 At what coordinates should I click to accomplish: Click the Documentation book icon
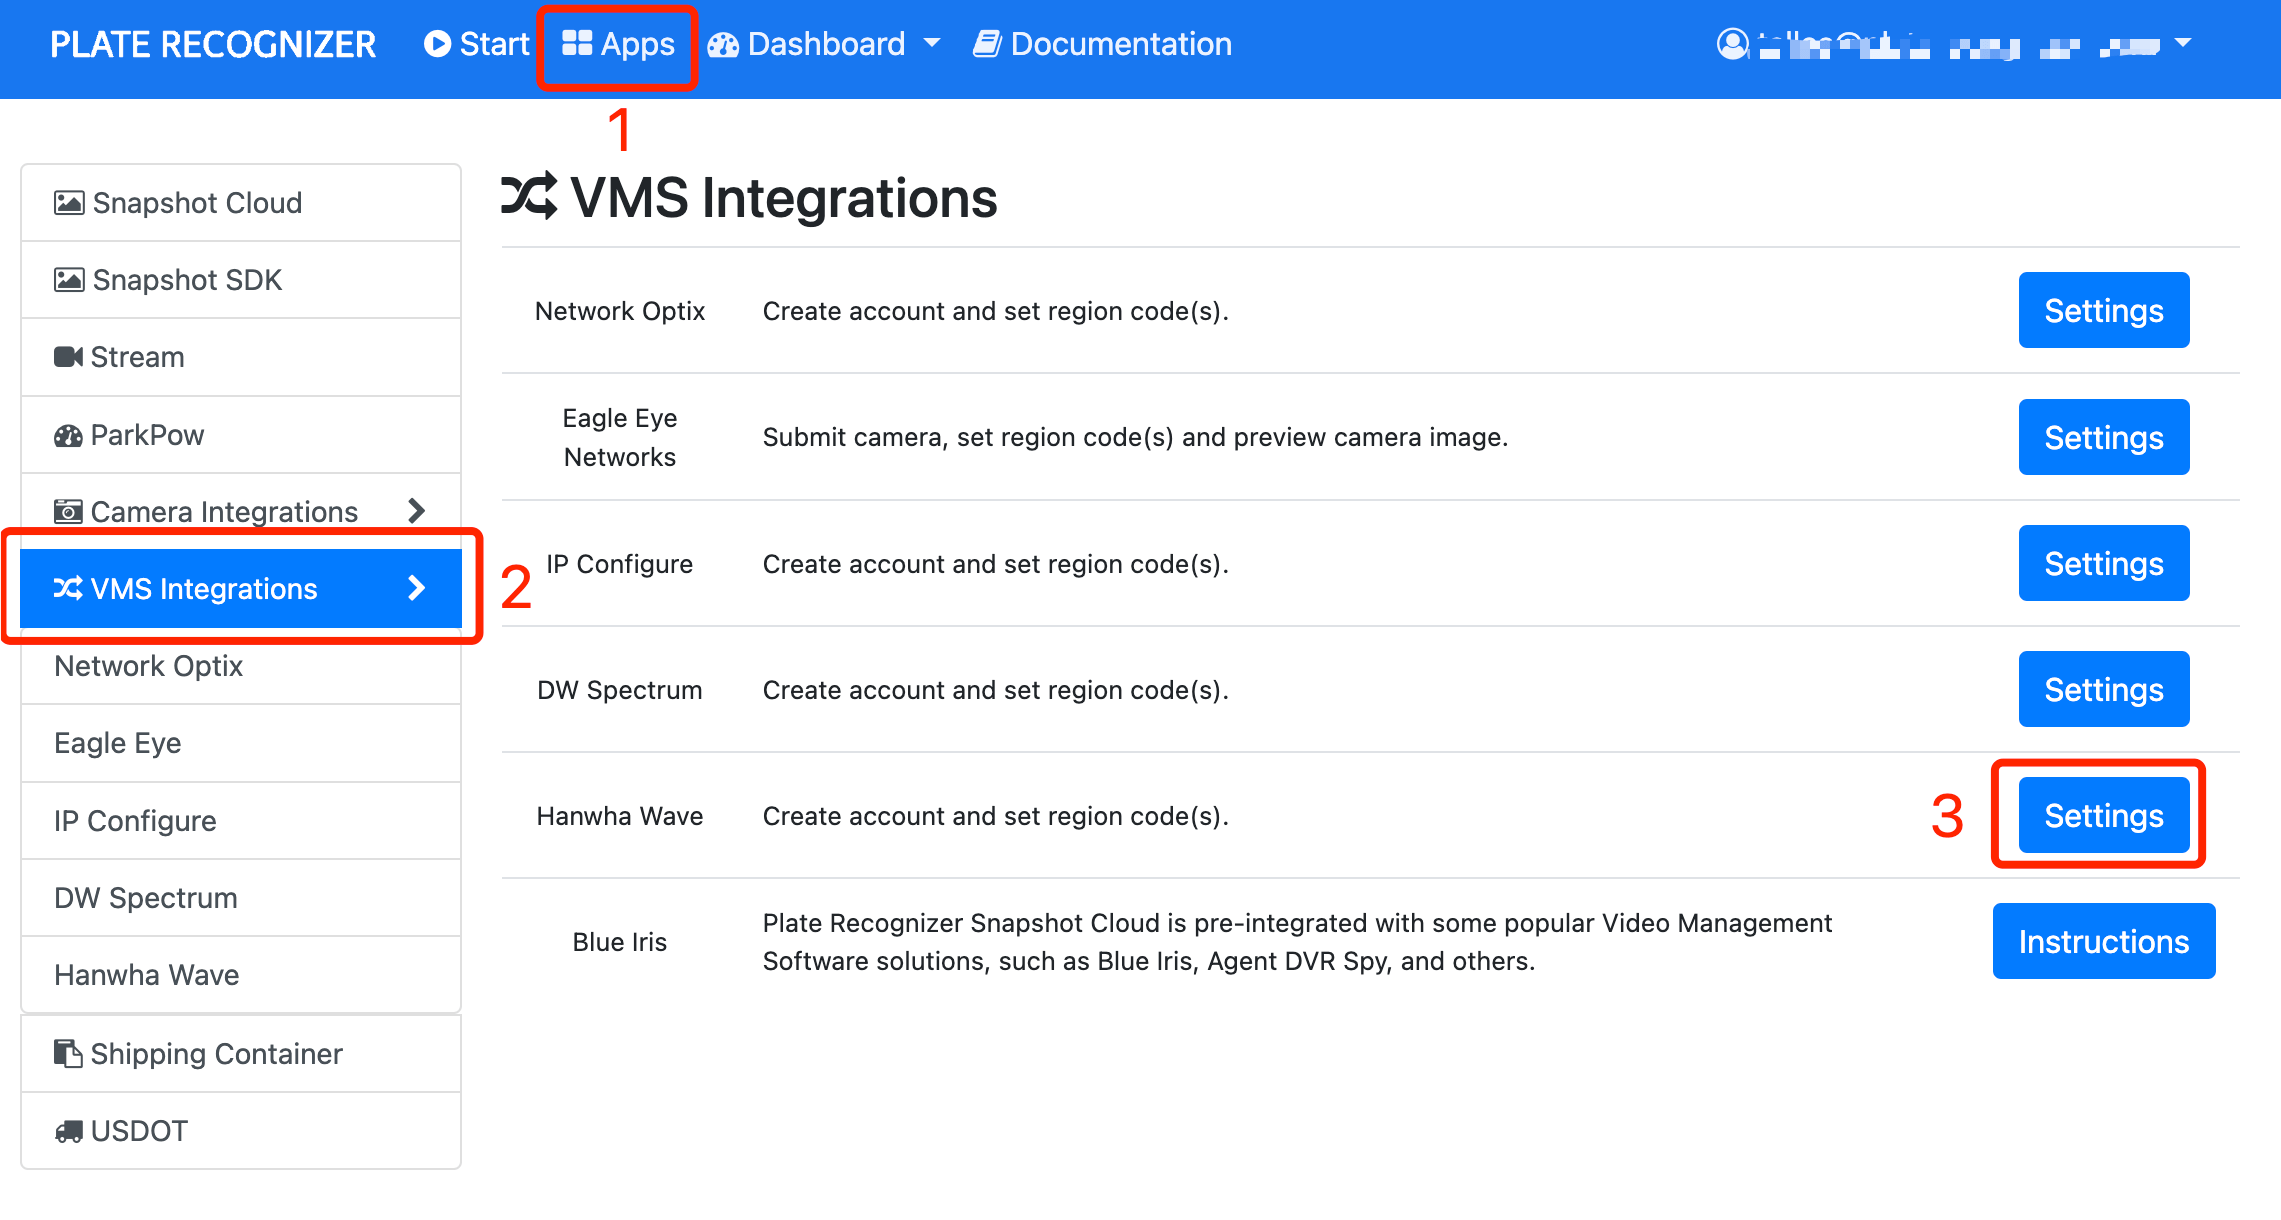(x=987, y=44)
